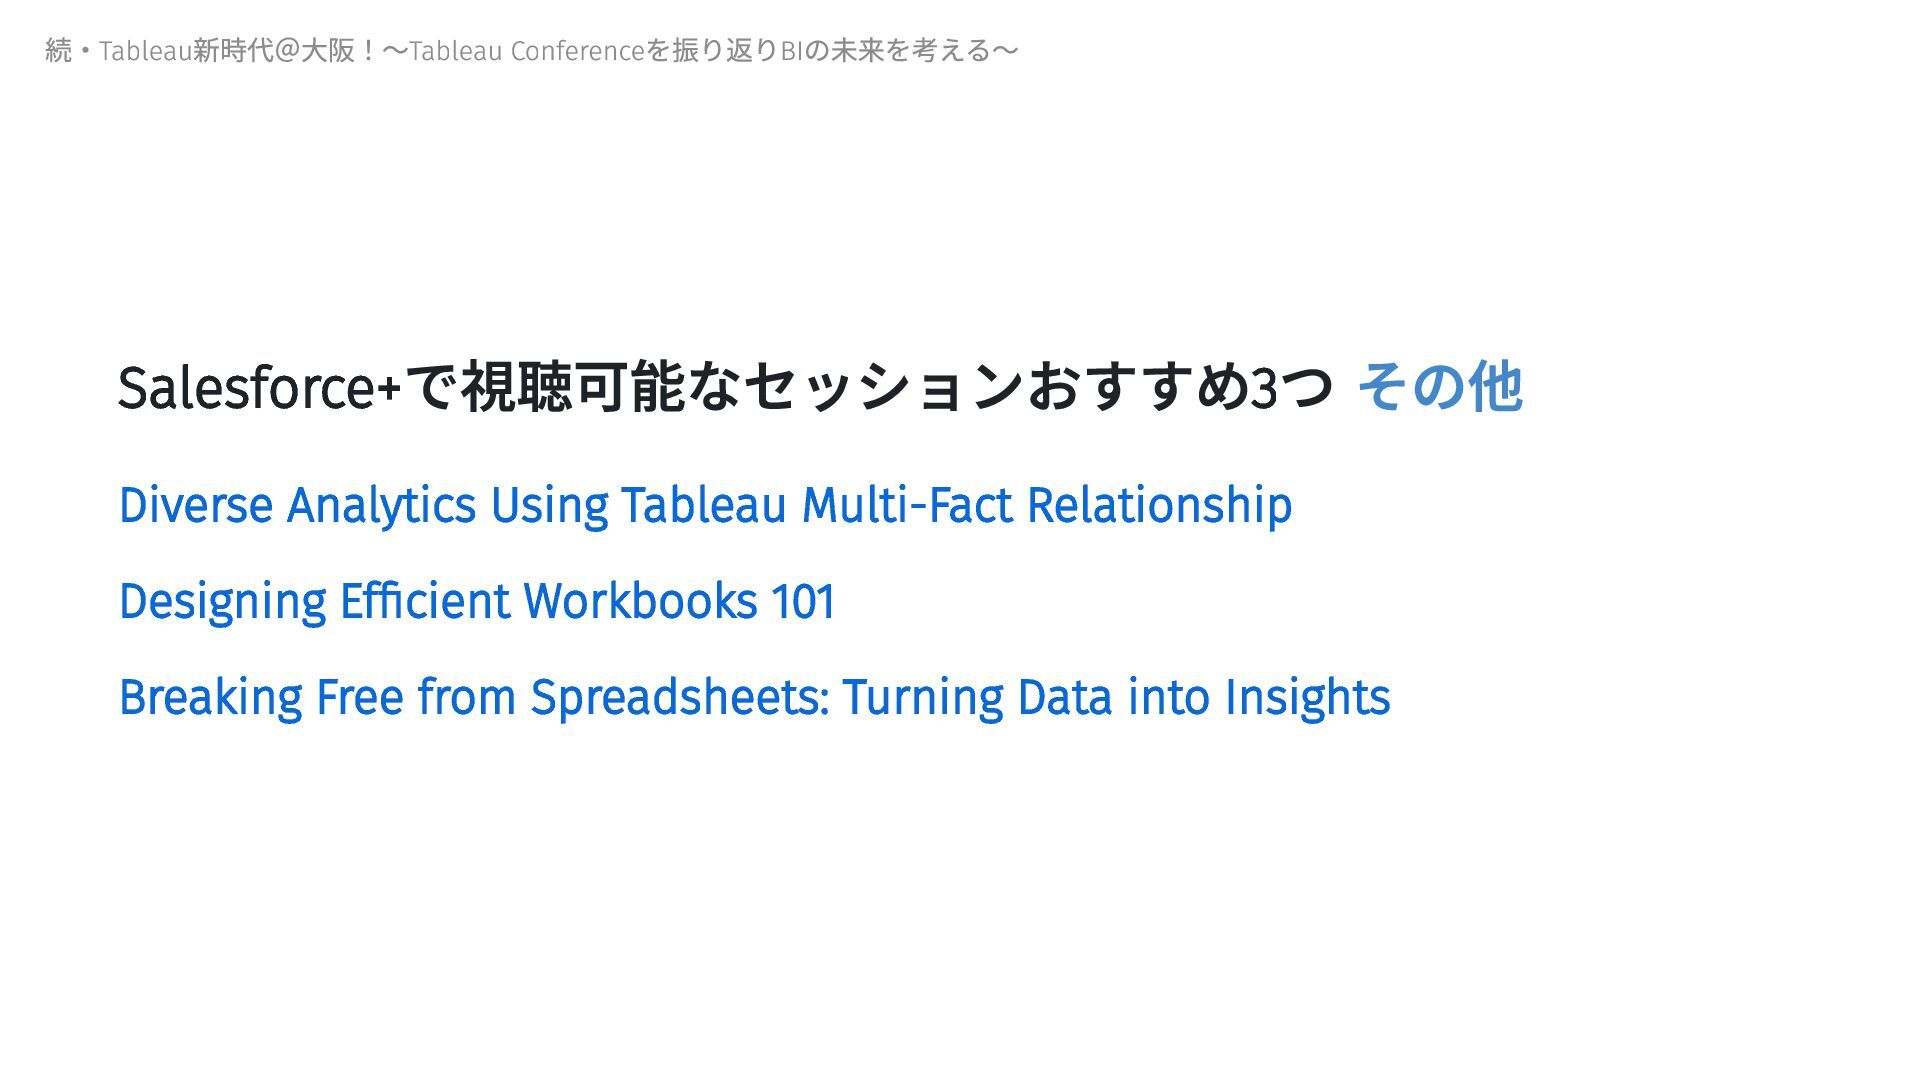Viewport: 1920px width, 1080px height.
Task: Click the word Workbooks in the second link
Action: [x=640, y=601]
